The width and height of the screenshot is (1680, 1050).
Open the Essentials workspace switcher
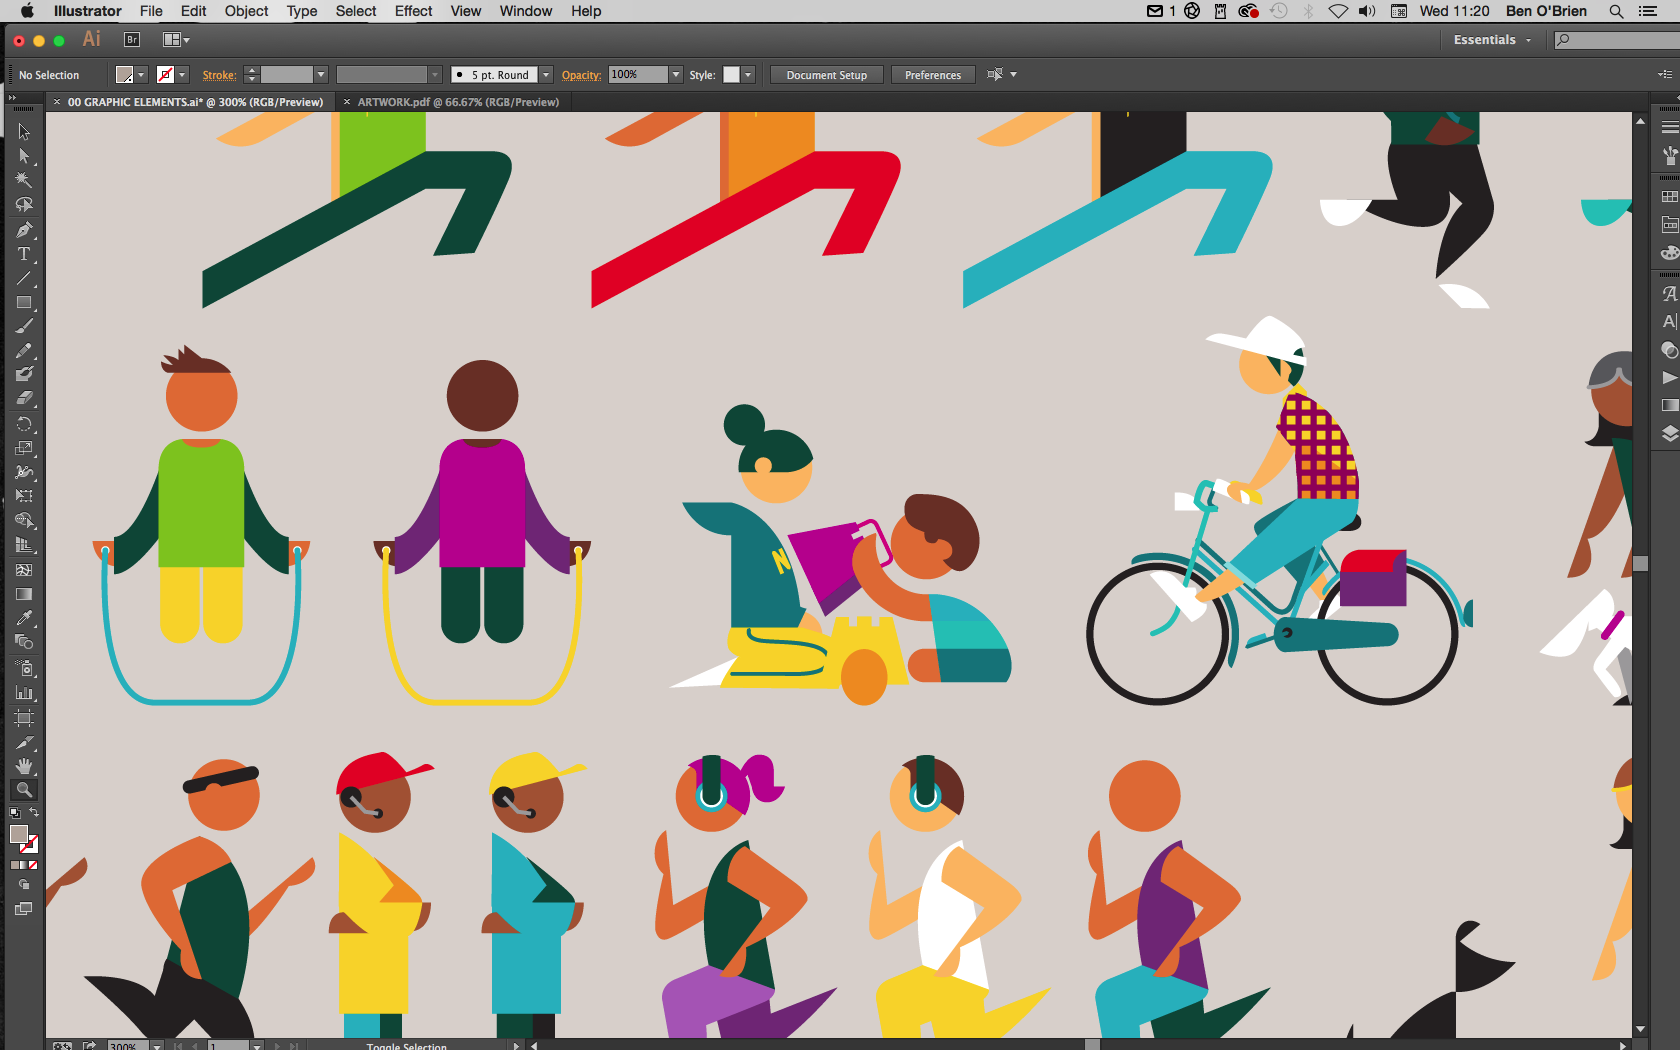pos(1491,40)
